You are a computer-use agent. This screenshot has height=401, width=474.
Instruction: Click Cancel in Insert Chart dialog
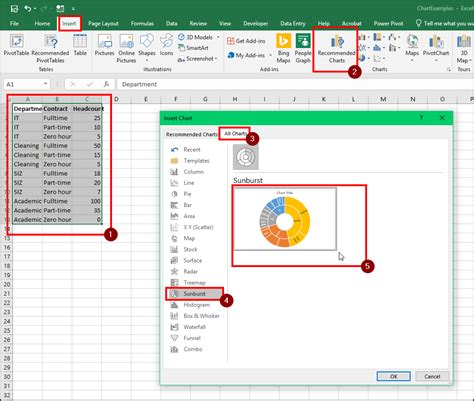click(x=432, y=376)
